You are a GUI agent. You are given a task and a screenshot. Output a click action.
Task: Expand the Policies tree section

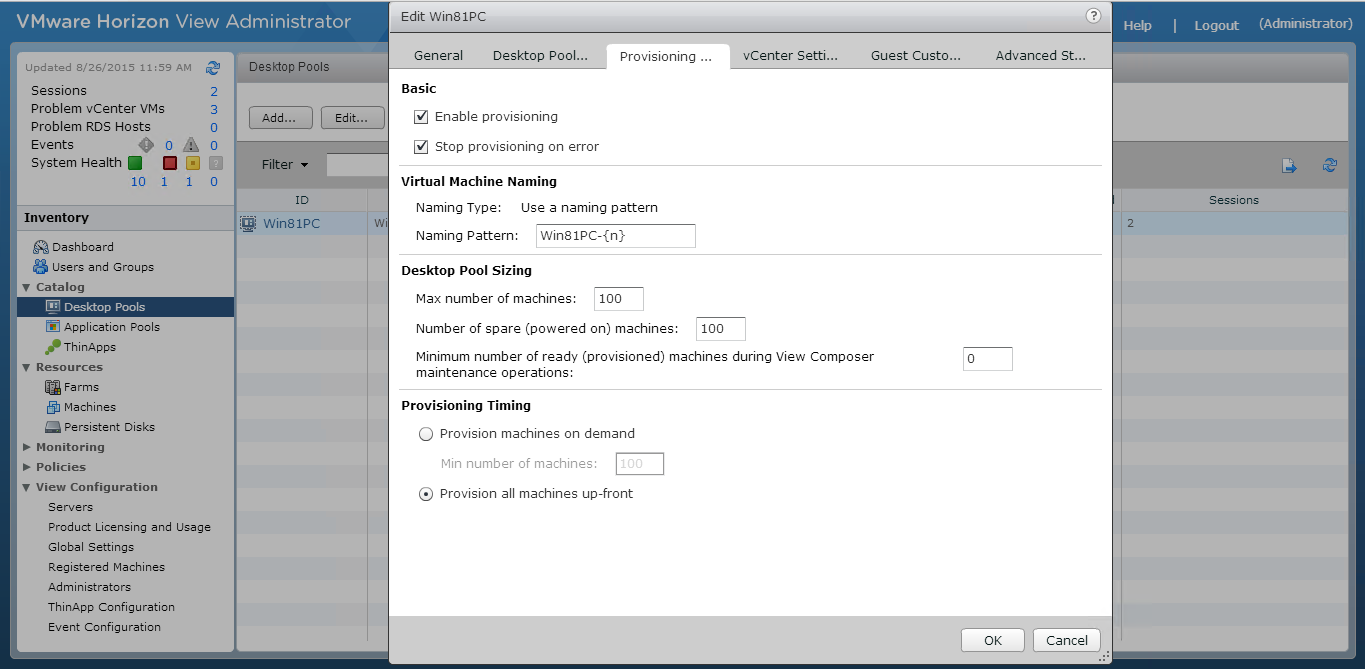click(x=27, y=467)
